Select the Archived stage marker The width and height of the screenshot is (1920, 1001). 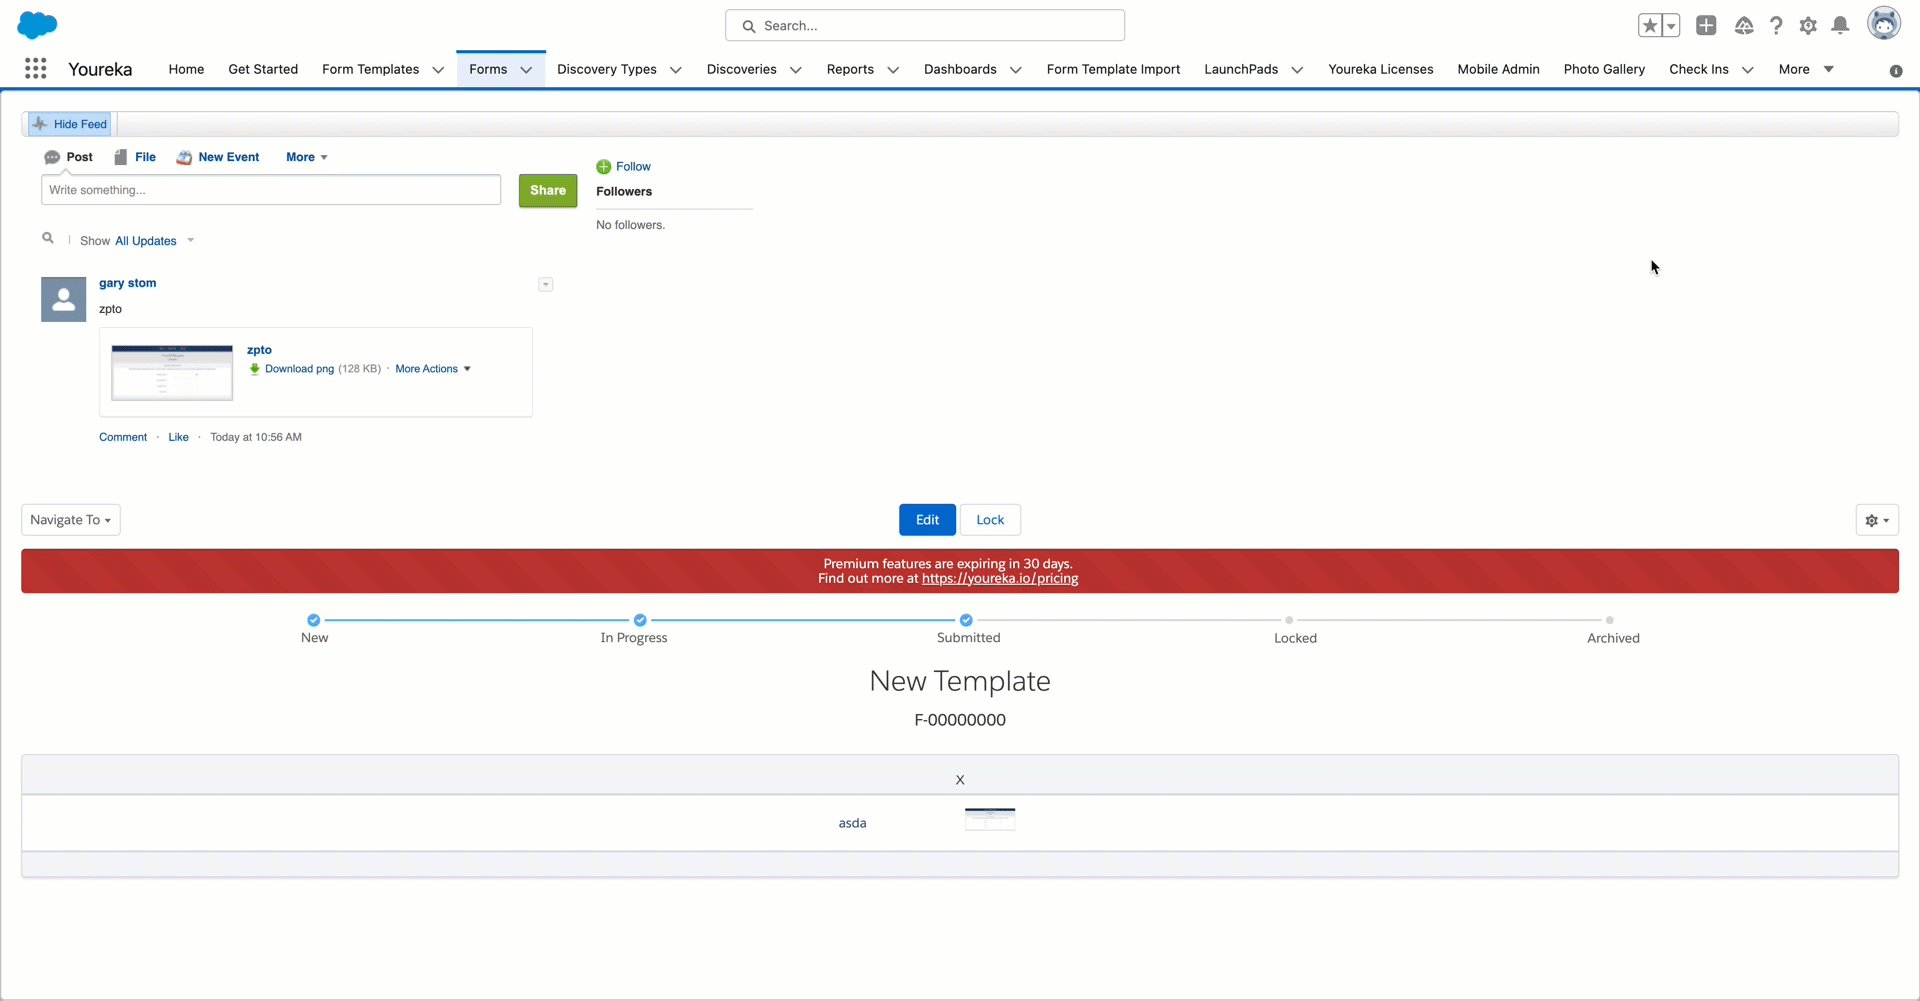tap(1609, 620)
